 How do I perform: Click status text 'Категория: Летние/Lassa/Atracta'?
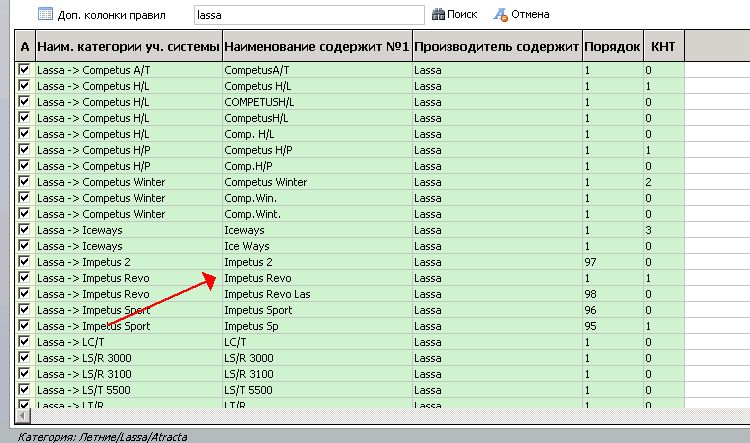point(102,437)
